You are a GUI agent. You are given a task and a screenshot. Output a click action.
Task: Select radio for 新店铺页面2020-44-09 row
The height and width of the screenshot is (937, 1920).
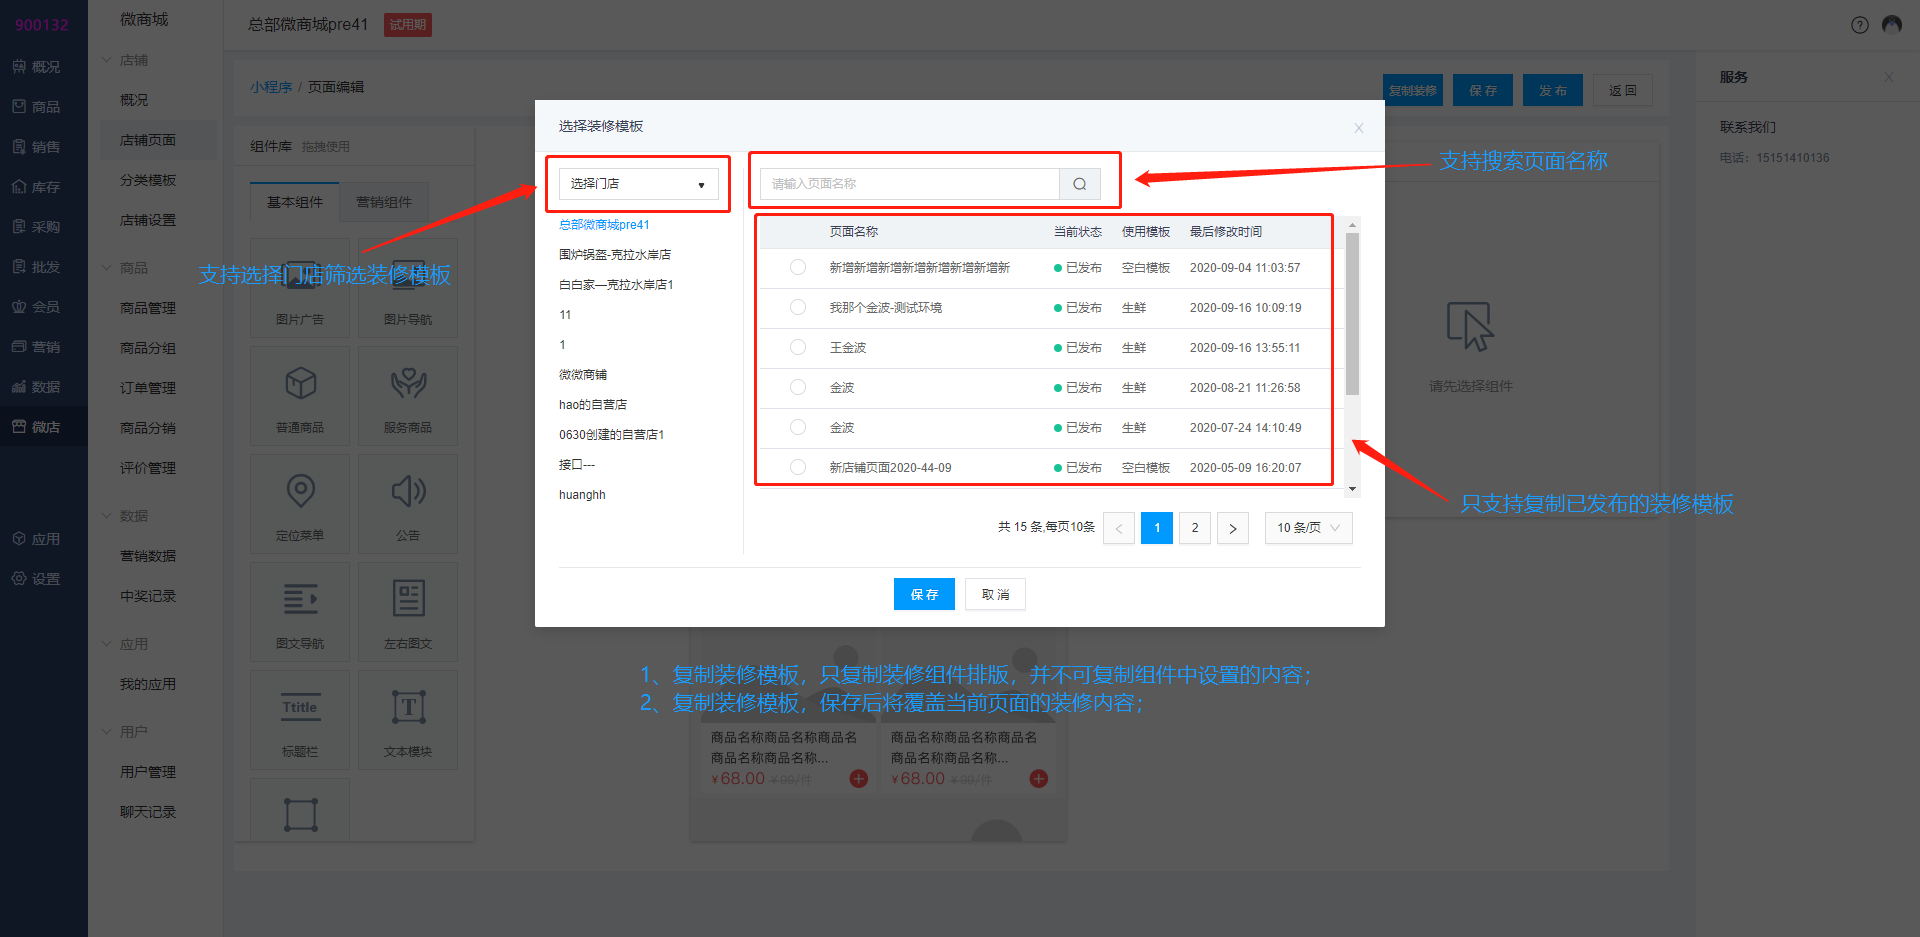798,467
